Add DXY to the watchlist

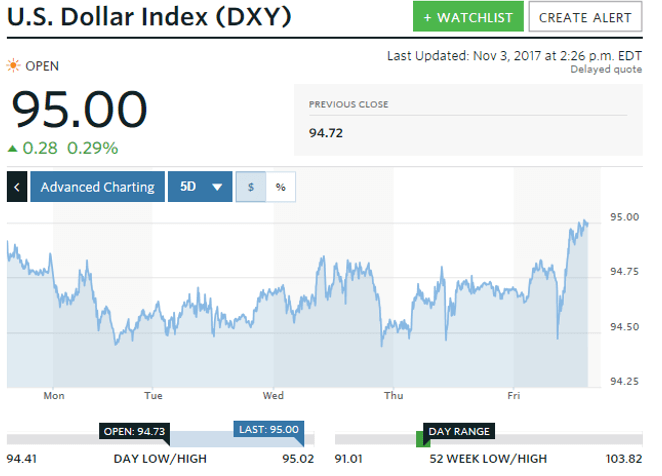pos(468,17)
